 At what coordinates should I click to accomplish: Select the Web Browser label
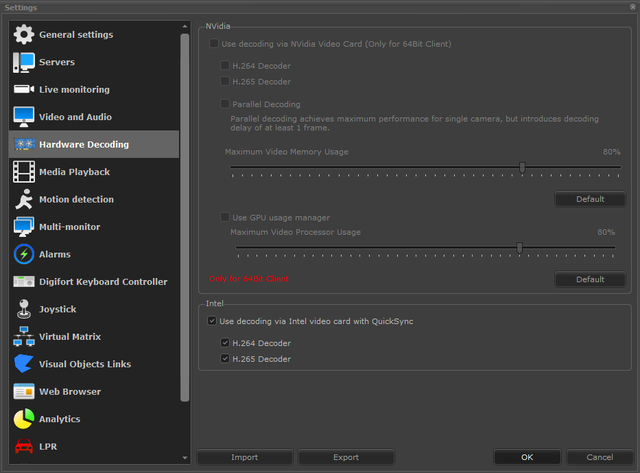pos(70,391)
